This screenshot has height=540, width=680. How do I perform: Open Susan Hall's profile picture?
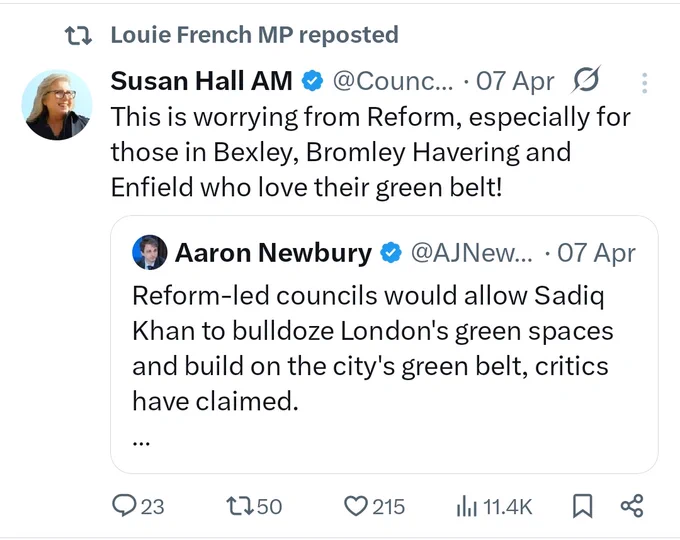tap(57, 105)
